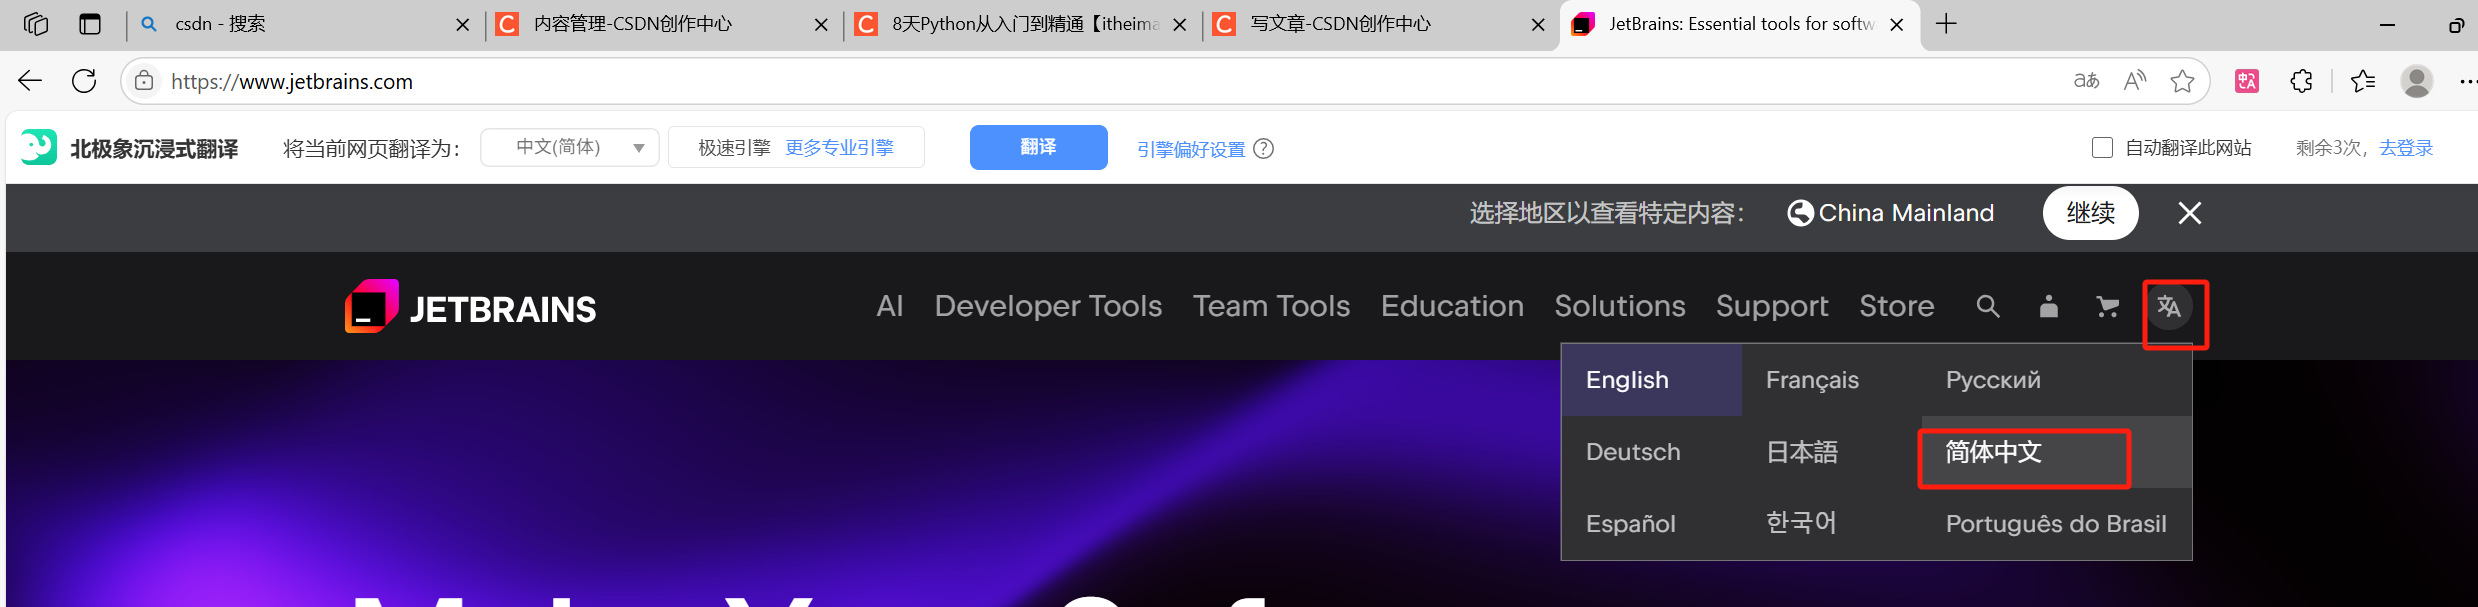The image size is (2478, 607).
Task: Open the browser translate icon in address bar
Action: [x=2086, y=81]
